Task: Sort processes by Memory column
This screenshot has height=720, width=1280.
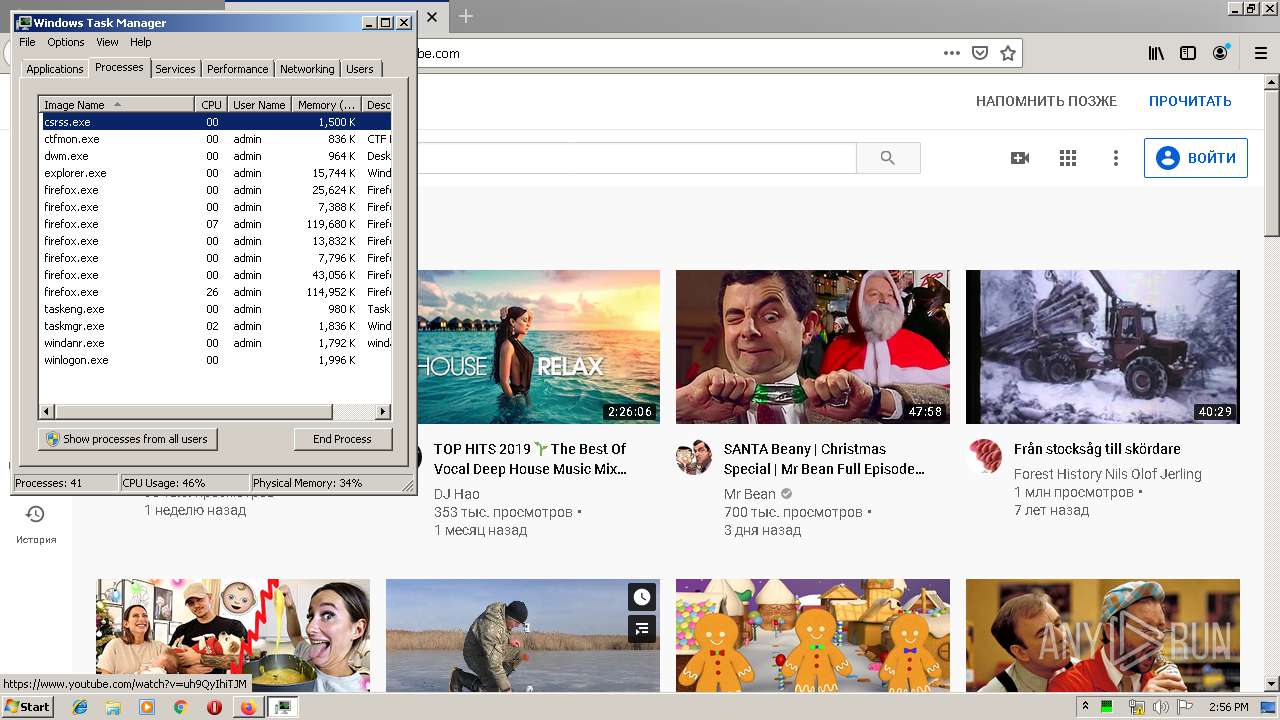Action: (326, 105)
